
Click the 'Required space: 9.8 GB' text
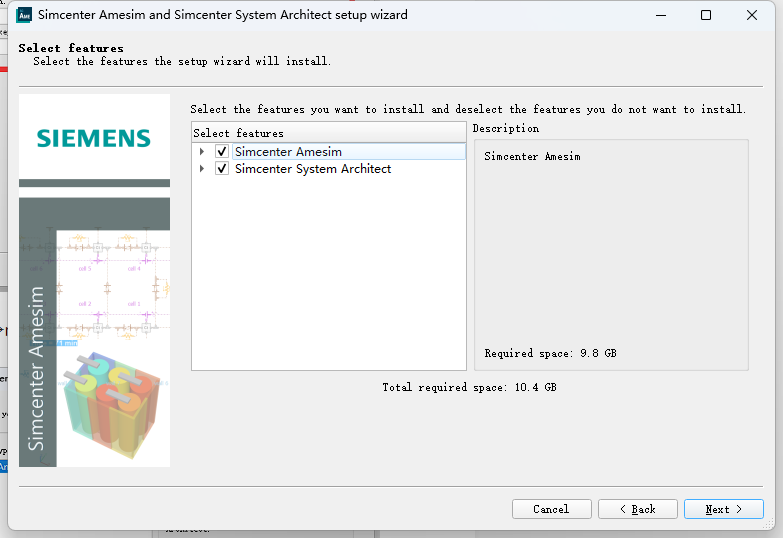tap(550, 354)
